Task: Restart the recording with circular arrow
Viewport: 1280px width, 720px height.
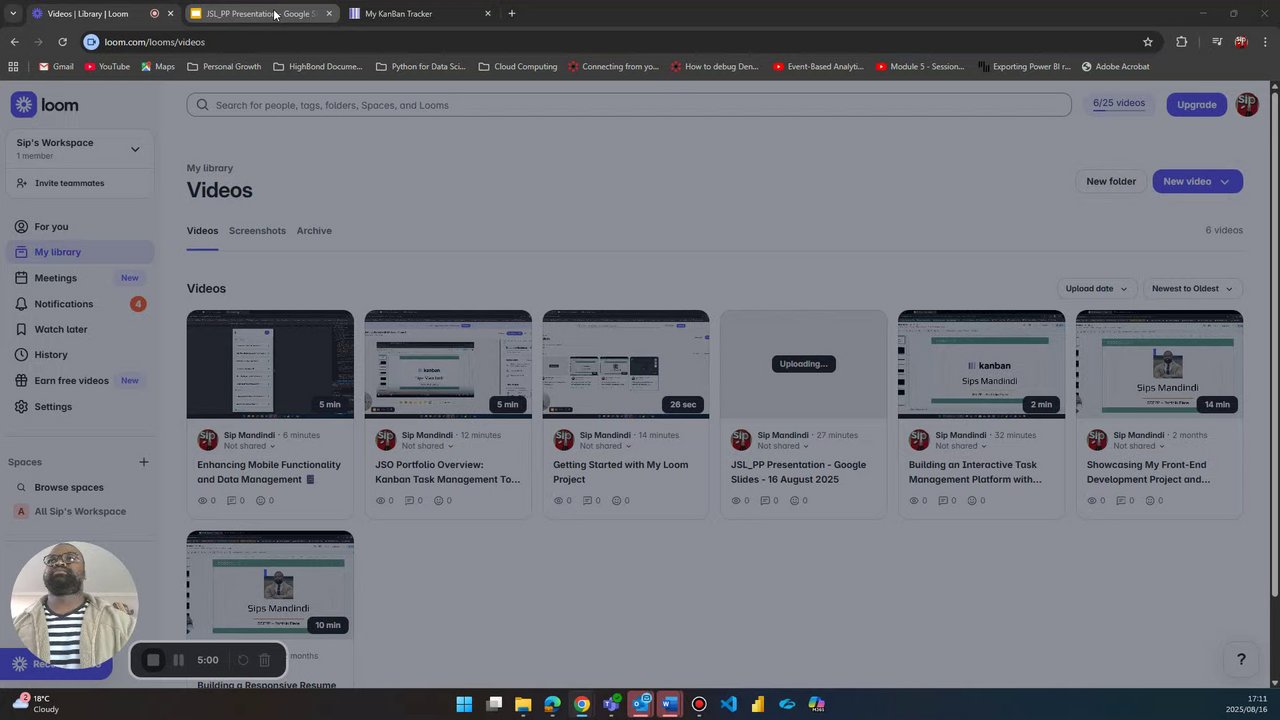Action: (243, 660)
